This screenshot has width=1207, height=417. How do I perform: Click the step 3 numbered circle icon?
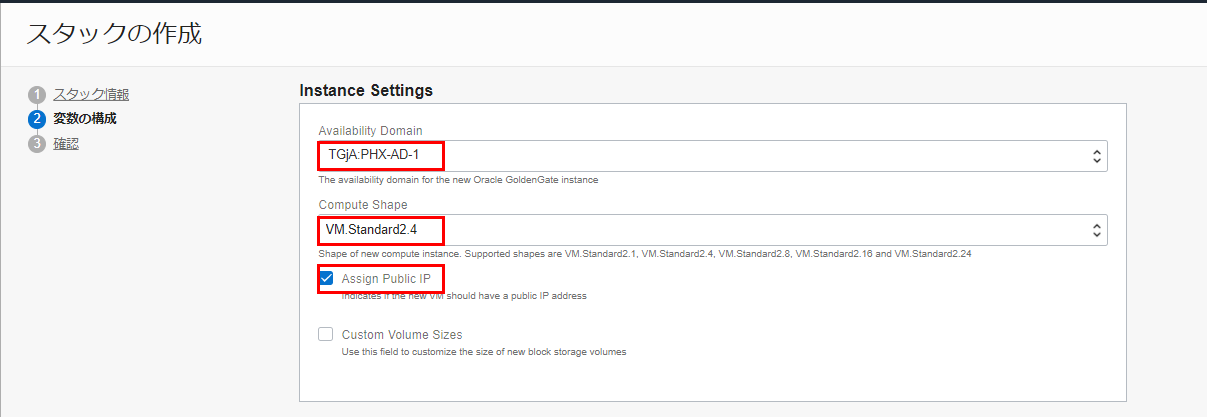(x=37, y=144)
